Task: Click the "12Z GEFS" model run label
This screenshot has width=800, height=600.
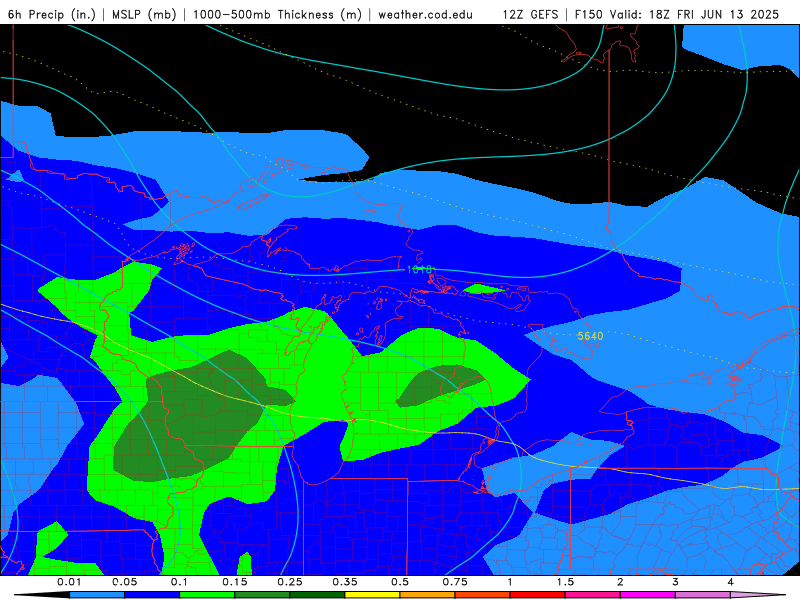Action: tap(530, 14)
